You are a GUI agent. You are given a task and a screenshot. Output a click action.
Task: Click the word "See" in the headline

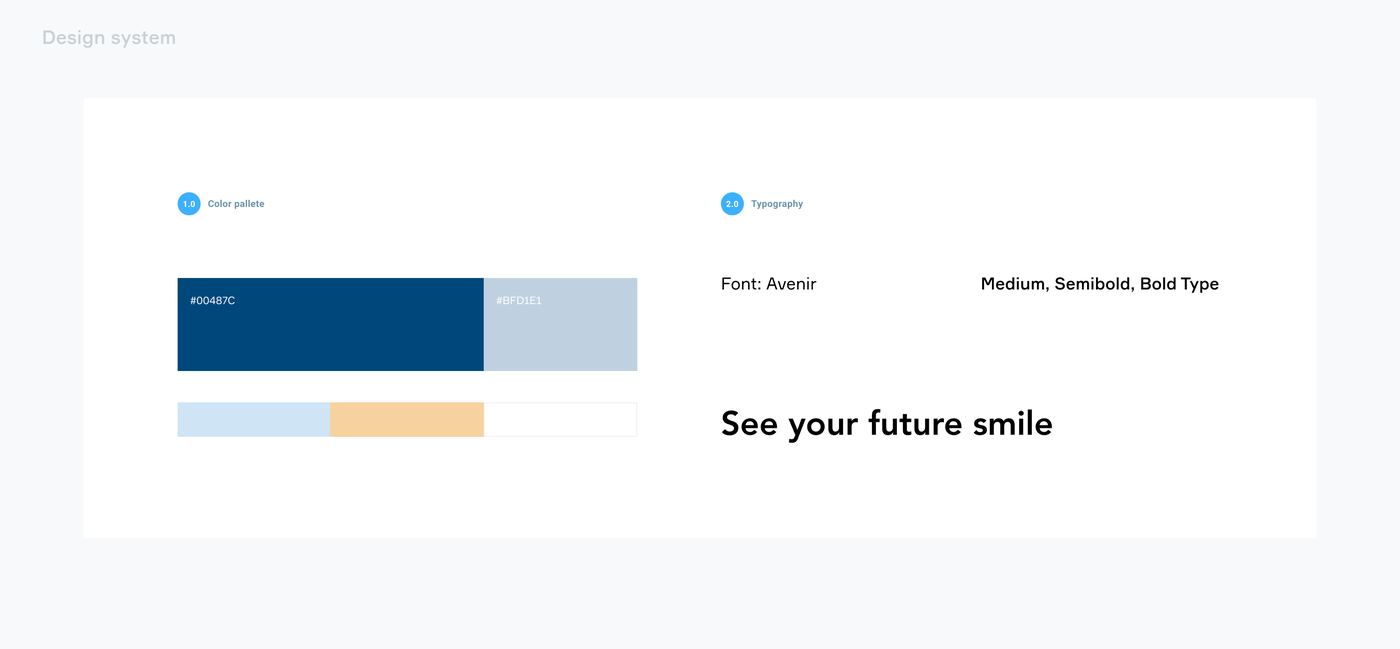click(x=749, y=423)
